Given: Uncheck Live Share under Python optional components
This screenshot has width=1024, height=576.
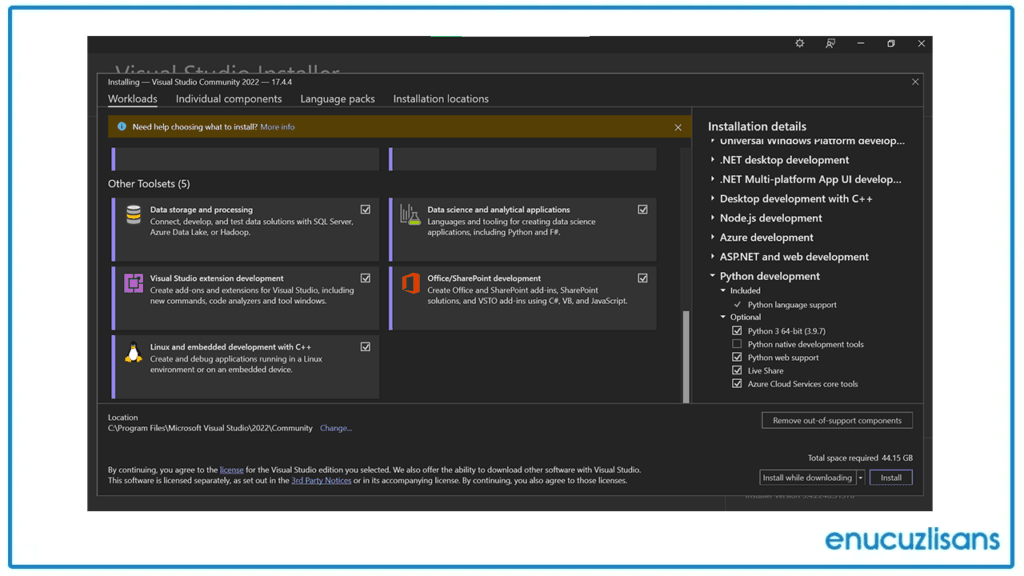Looking at the screenshot, I should 736,370.
